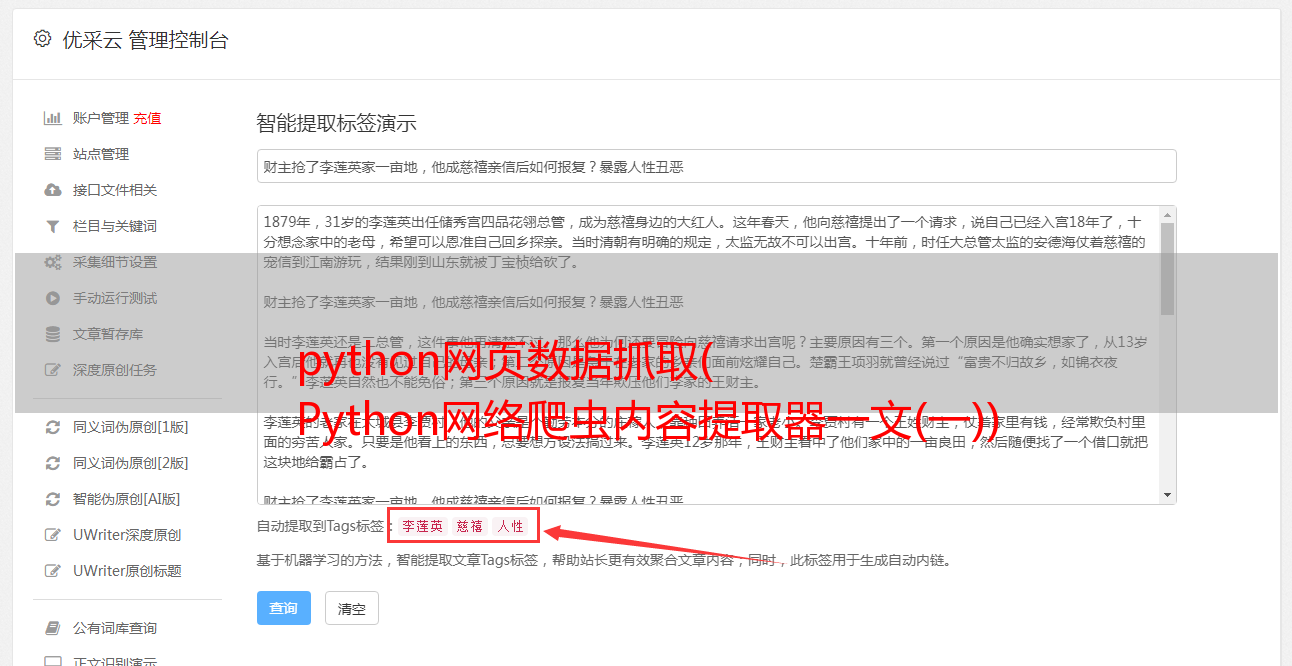
Task: Click the refresh icon beside 智能伪原创[AI版]
Action: point(53,499)
